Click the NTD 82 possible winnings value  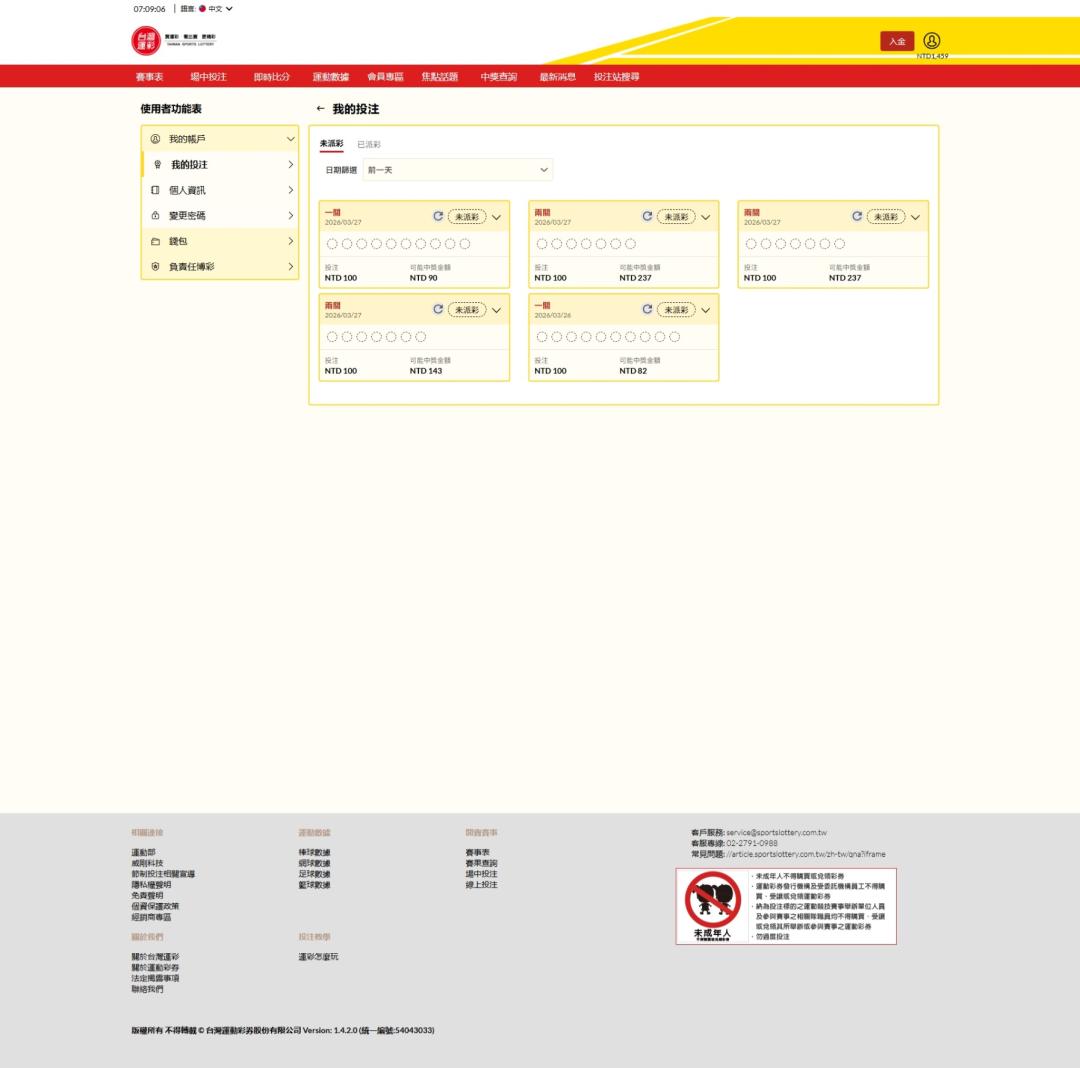633,370
